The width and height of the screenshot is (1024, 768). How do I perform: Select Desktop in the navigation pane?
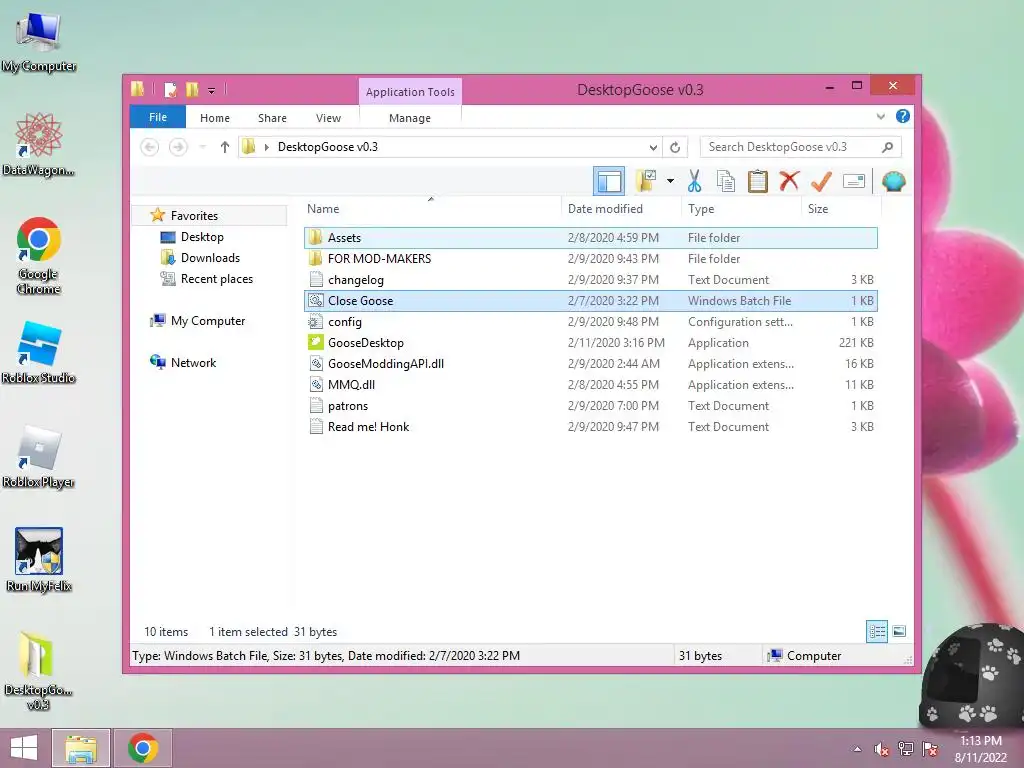[x=202, y=237]
